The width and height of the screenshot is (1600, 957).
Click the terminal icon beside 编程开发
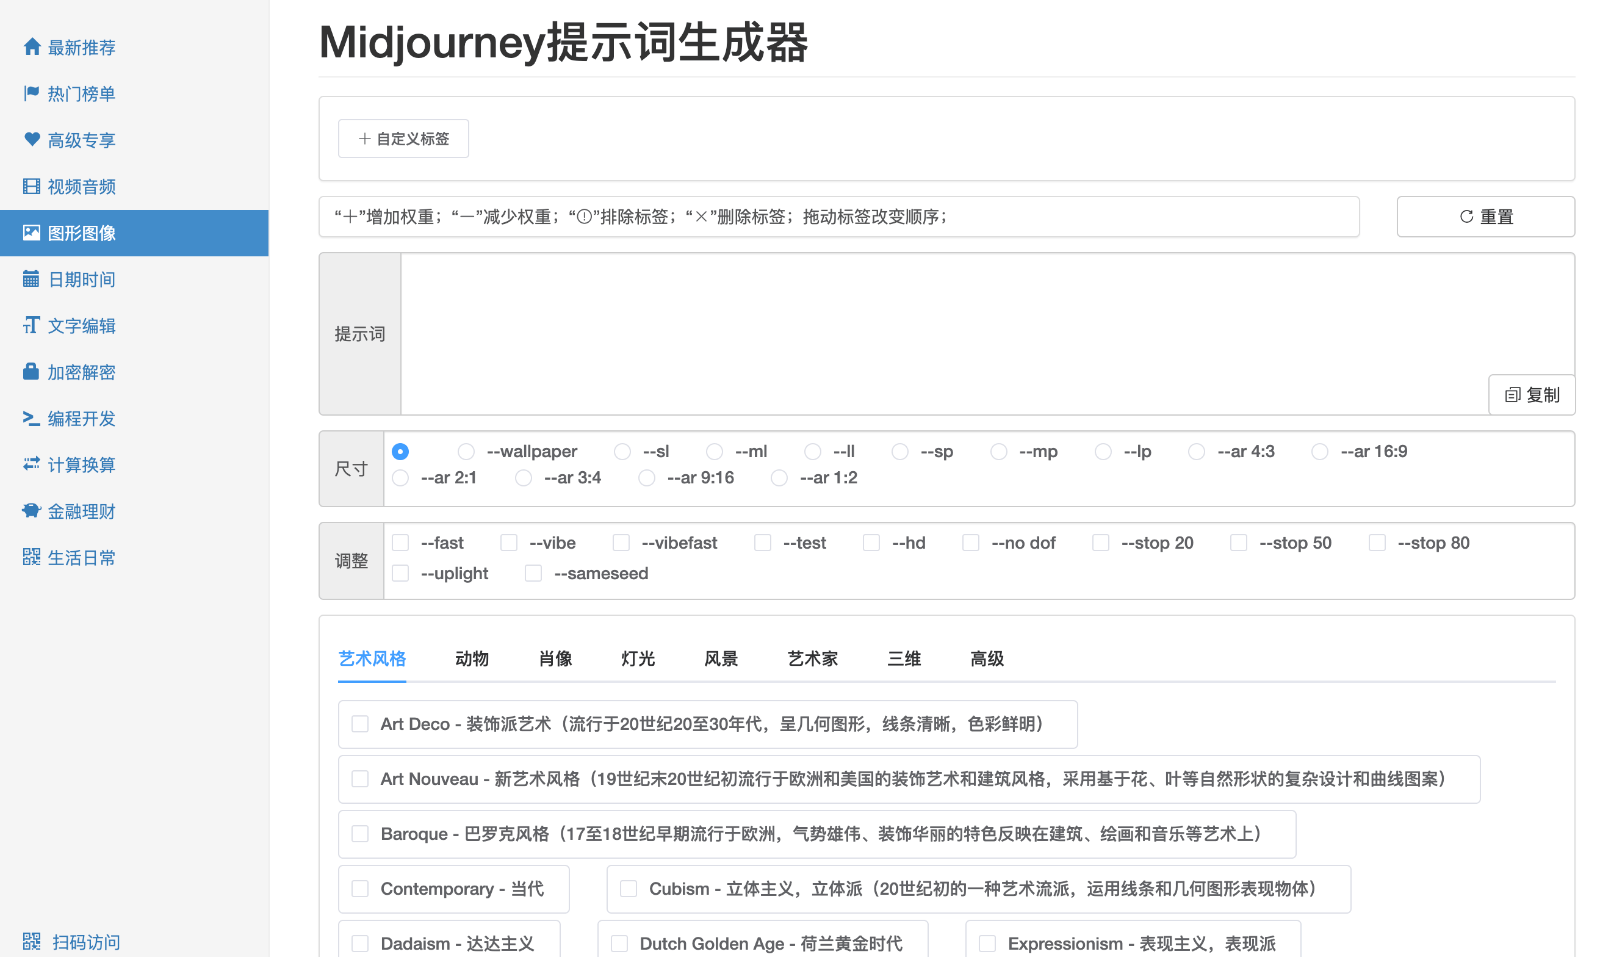32,418
